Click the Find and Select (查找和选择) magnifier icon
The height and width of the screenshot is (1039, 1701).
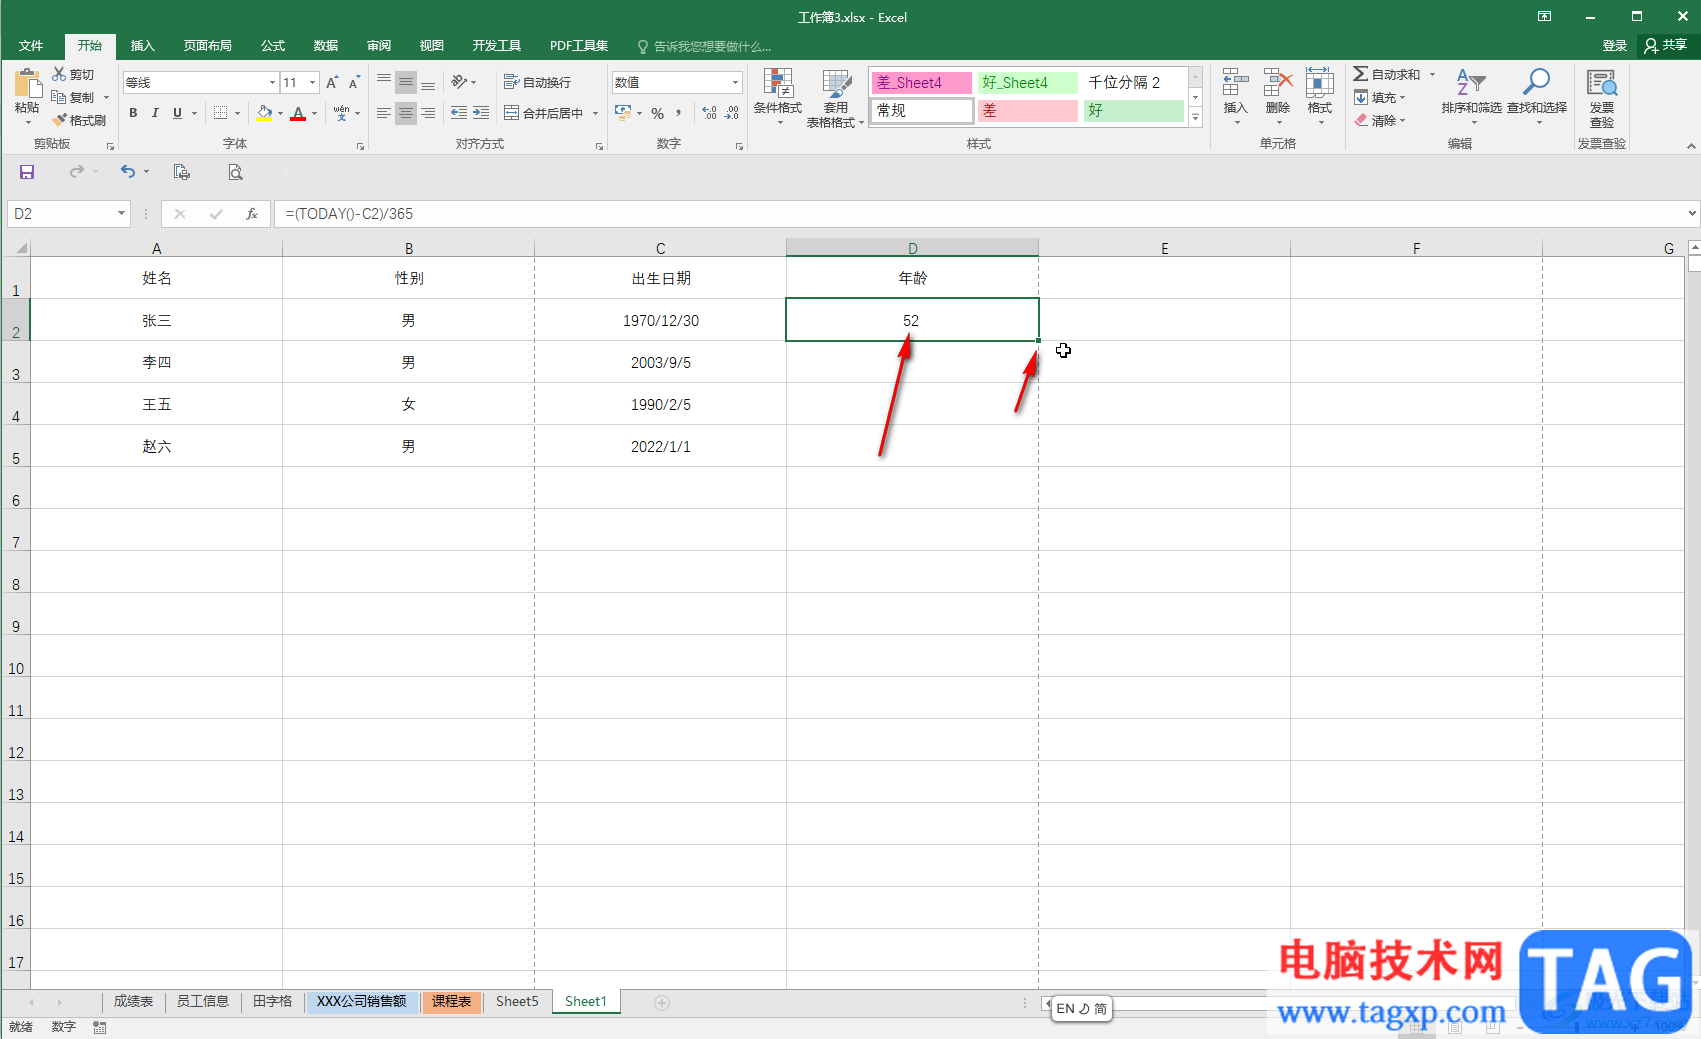click(x=1536, y=83)
